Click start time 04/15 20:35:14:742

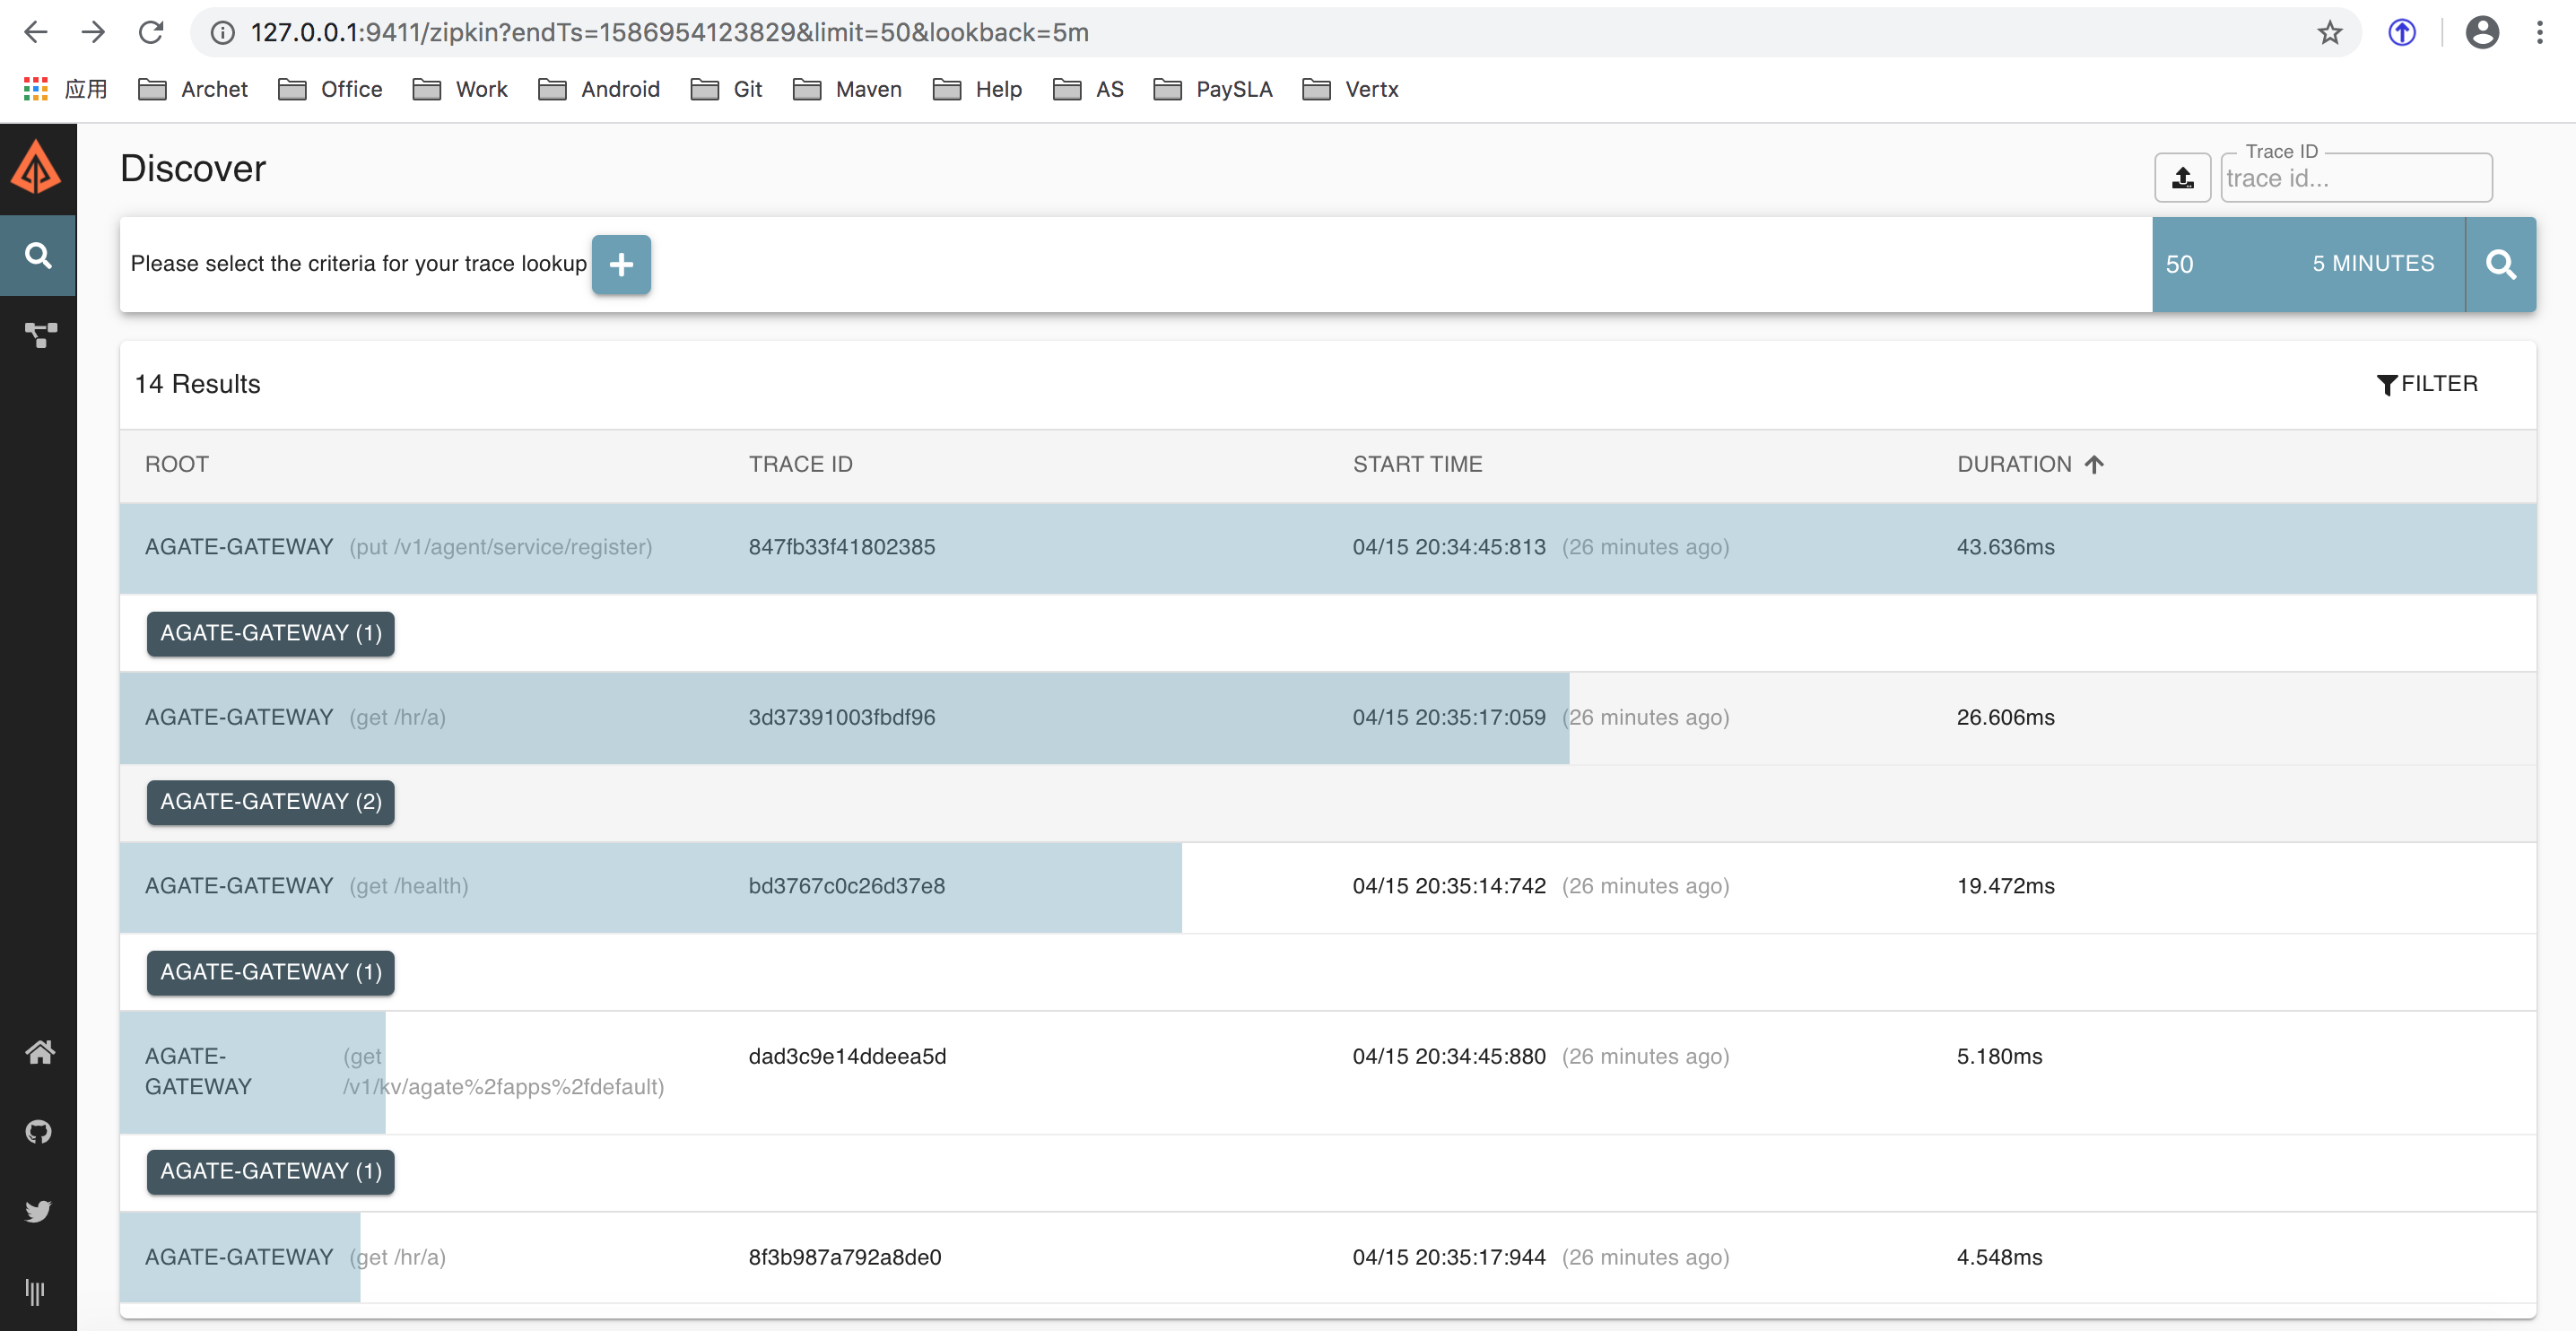click(1449, 886)
